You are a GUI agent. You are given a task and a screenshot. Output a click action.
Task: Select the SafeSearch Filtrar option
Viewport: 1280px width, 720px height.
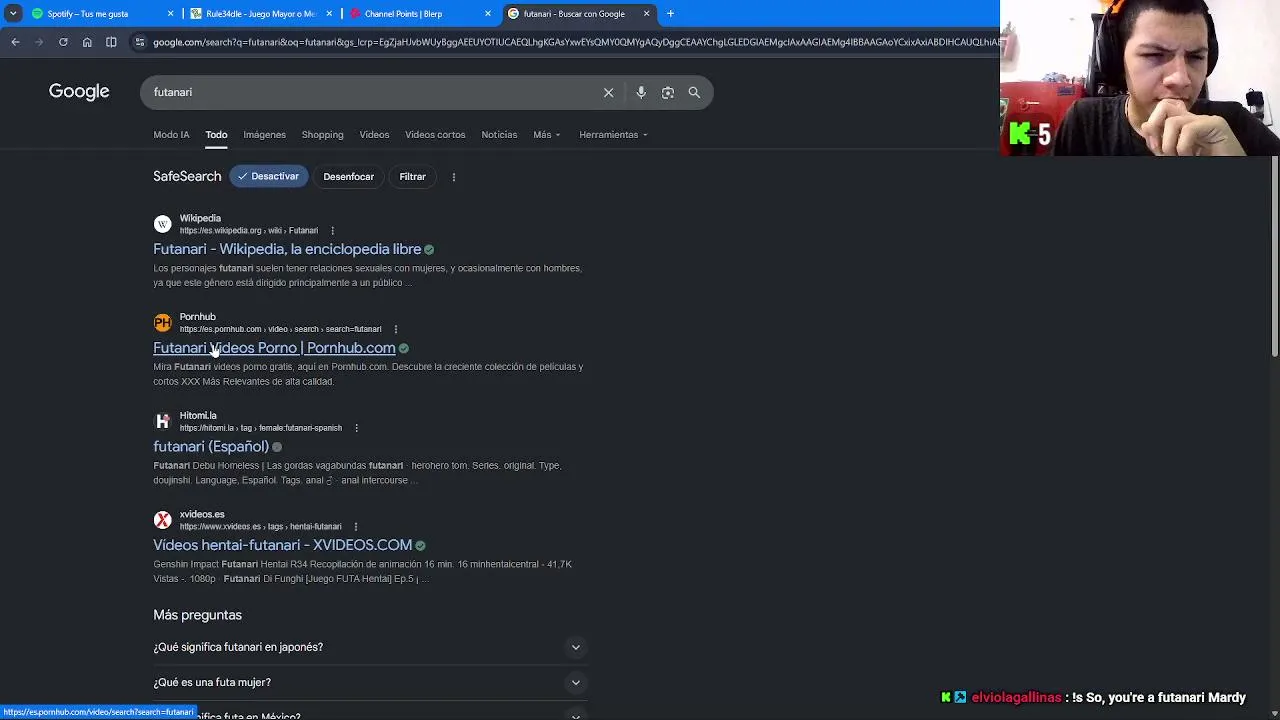click(x=412, y=177)
